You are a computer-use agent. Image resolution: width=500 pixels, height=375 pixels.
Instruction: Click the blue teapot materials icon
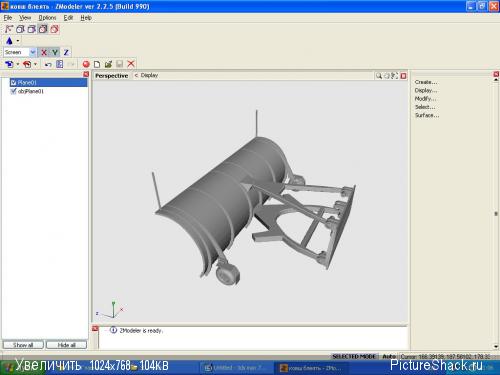pyautogui.click(x=9, y=64)
